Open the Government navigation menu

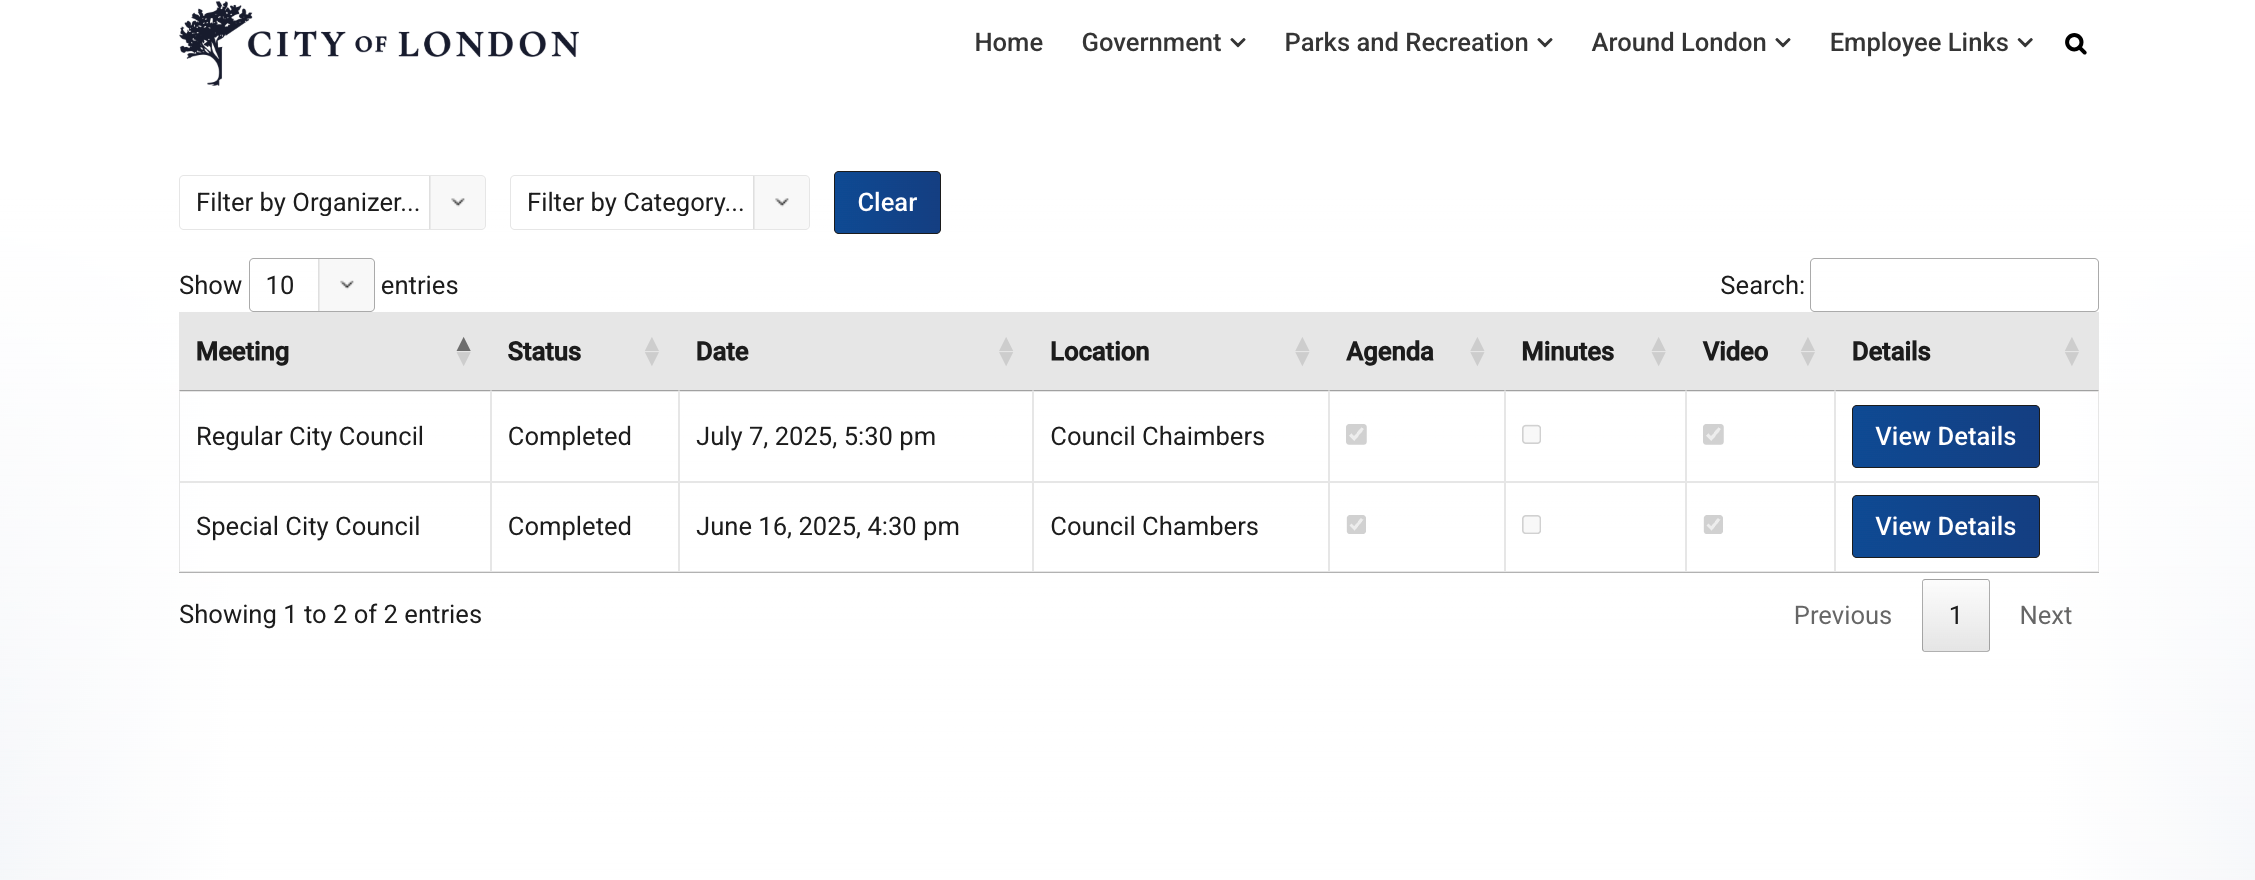1163,43
